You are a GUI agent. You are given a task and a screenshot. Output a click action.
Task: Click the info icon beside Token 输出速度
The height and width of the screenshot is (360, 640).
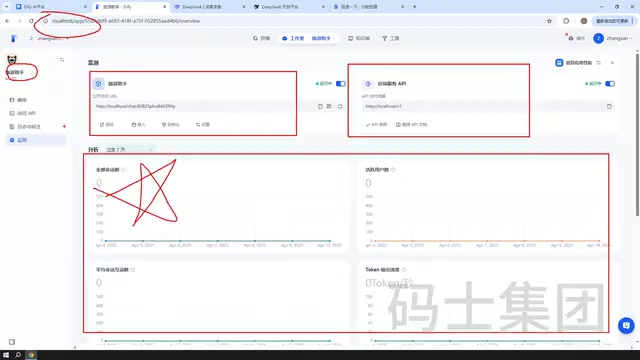click(403, 270)
